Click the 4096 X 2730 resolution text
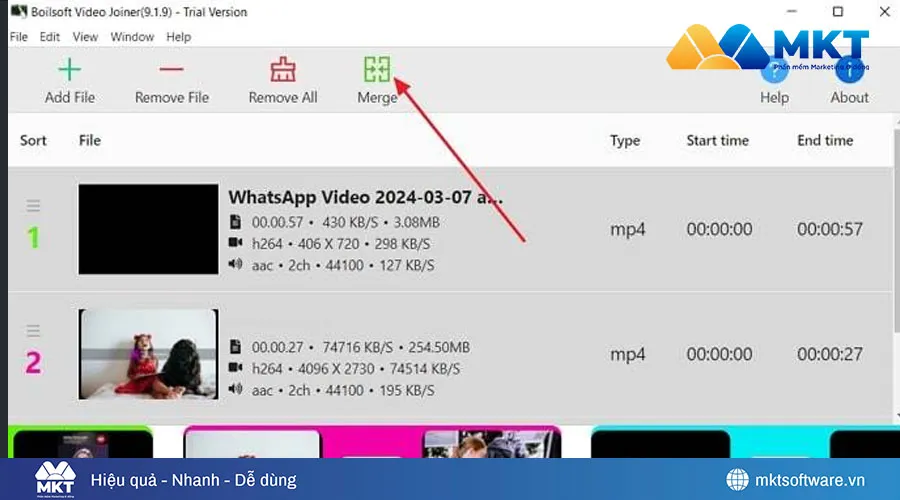 point(336,369)
